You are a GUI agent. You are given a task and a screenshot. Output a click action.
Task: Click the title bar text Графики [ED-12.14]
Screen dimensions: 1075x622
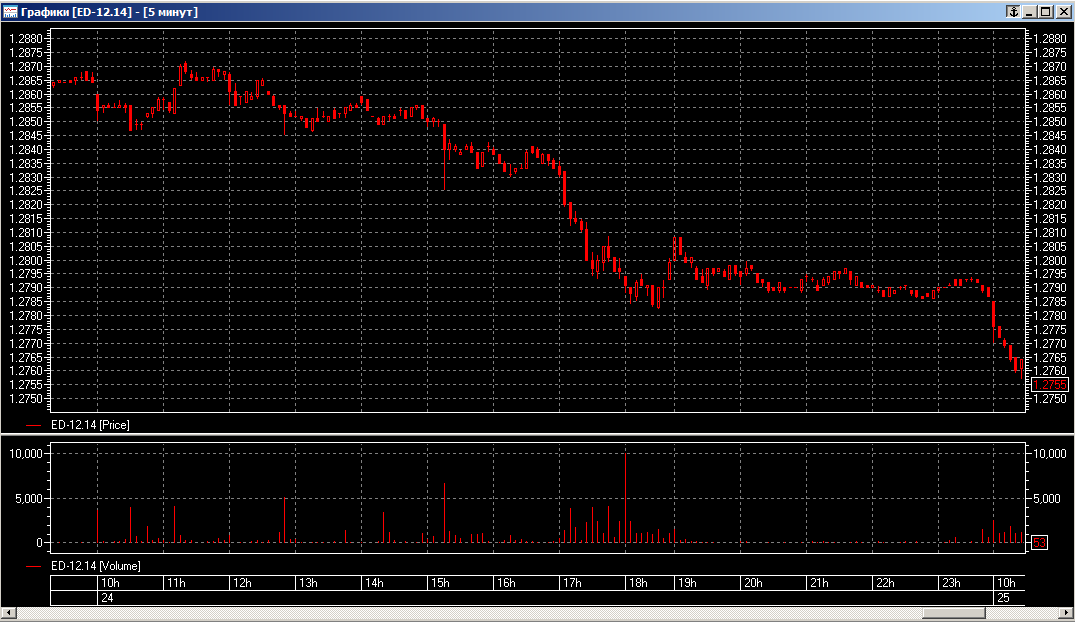click(x=108, y=11)
